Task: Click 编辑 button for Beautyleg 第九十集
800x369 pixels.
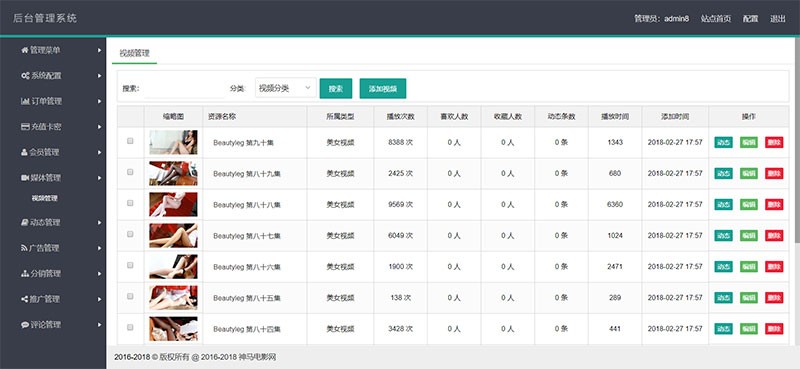Action: tap(749, 142)
